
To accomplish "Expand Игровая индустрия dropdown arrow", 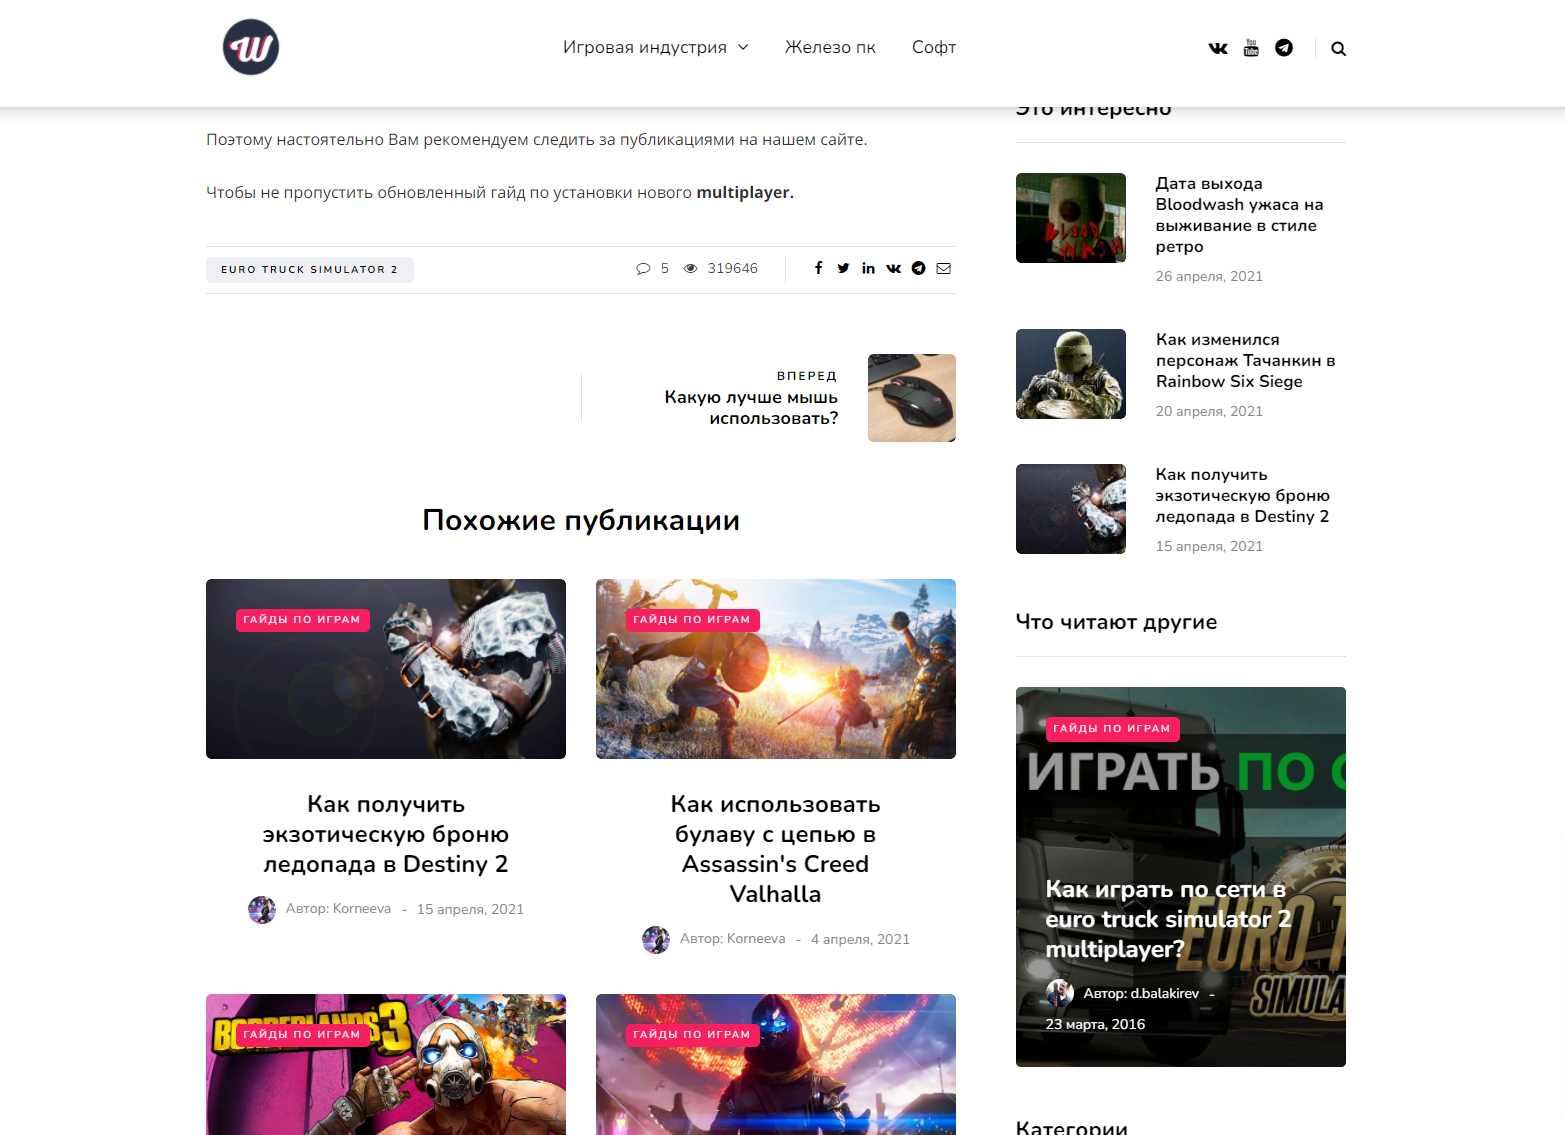I will [x=743, y=47].
